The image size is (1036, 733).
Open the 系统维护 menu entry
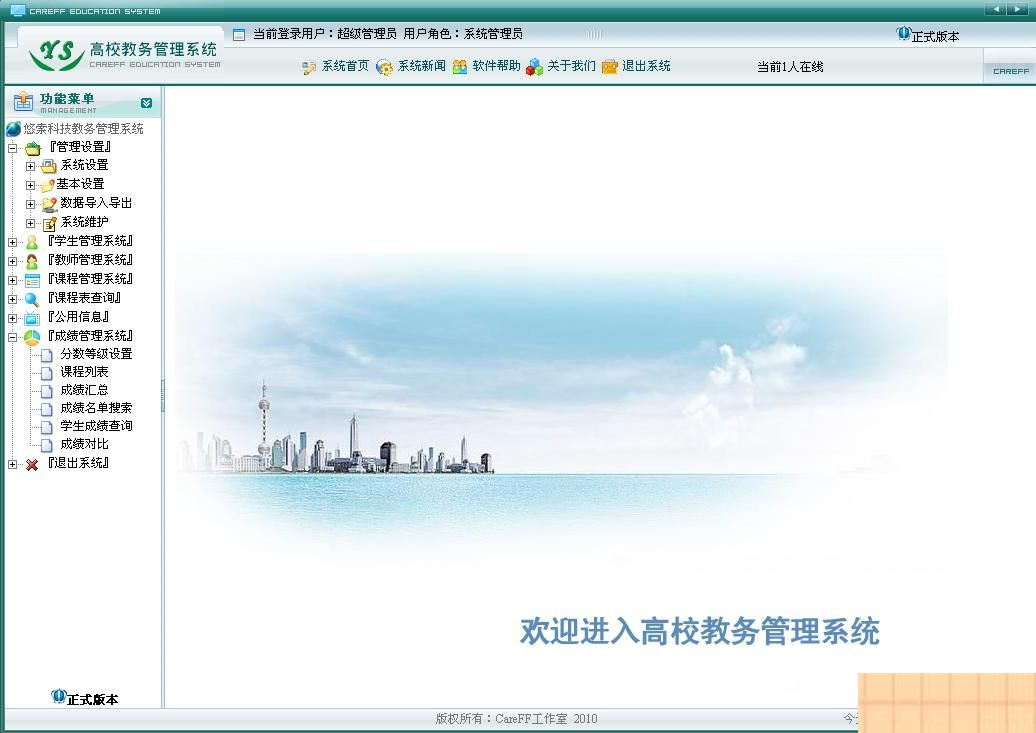[x=85, y=222]
